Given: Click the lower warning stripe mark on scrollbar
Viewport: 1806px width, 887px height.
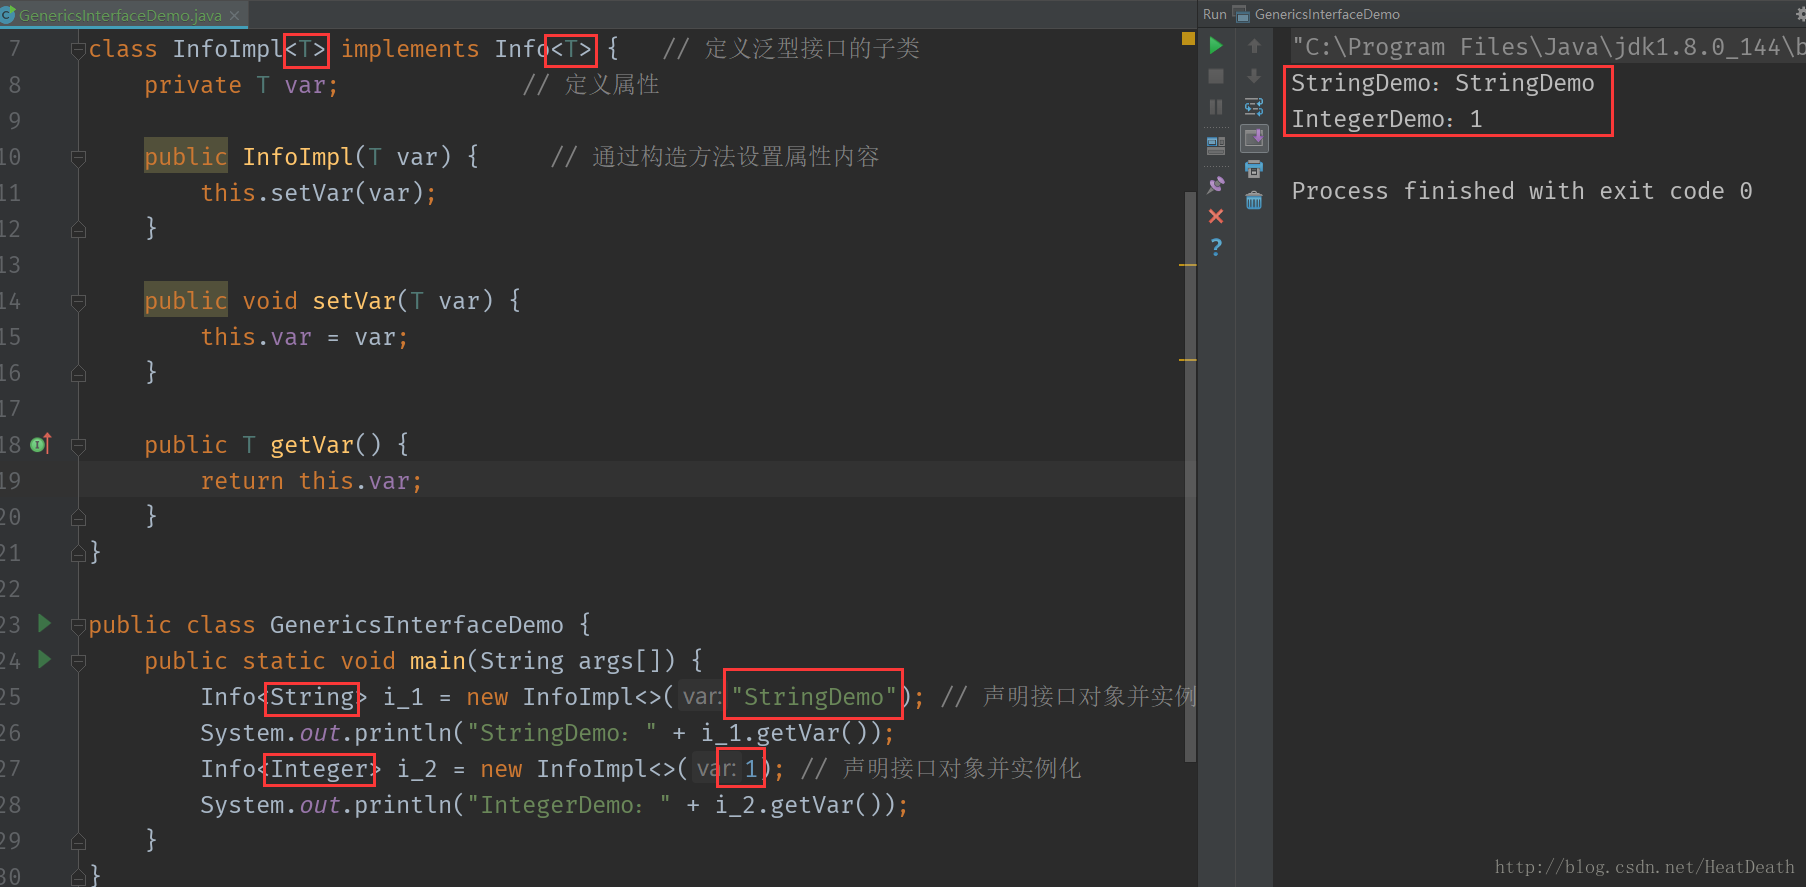Looking at the screenshot, I should pyautogui.click(x=1188, y=359).
